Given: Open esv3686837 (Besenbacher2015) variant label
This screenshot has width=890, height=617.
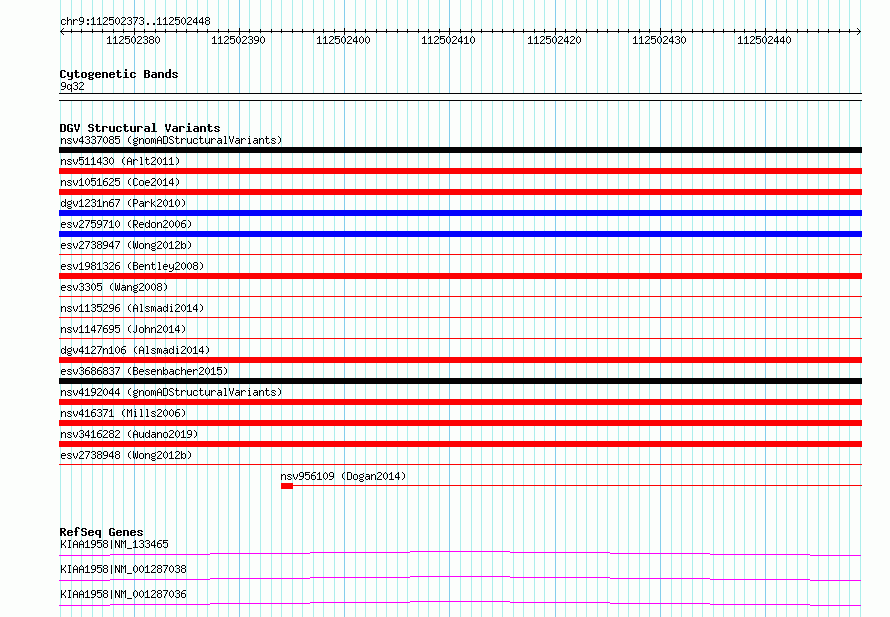Looking at the screenshot, I should [144, 371].
